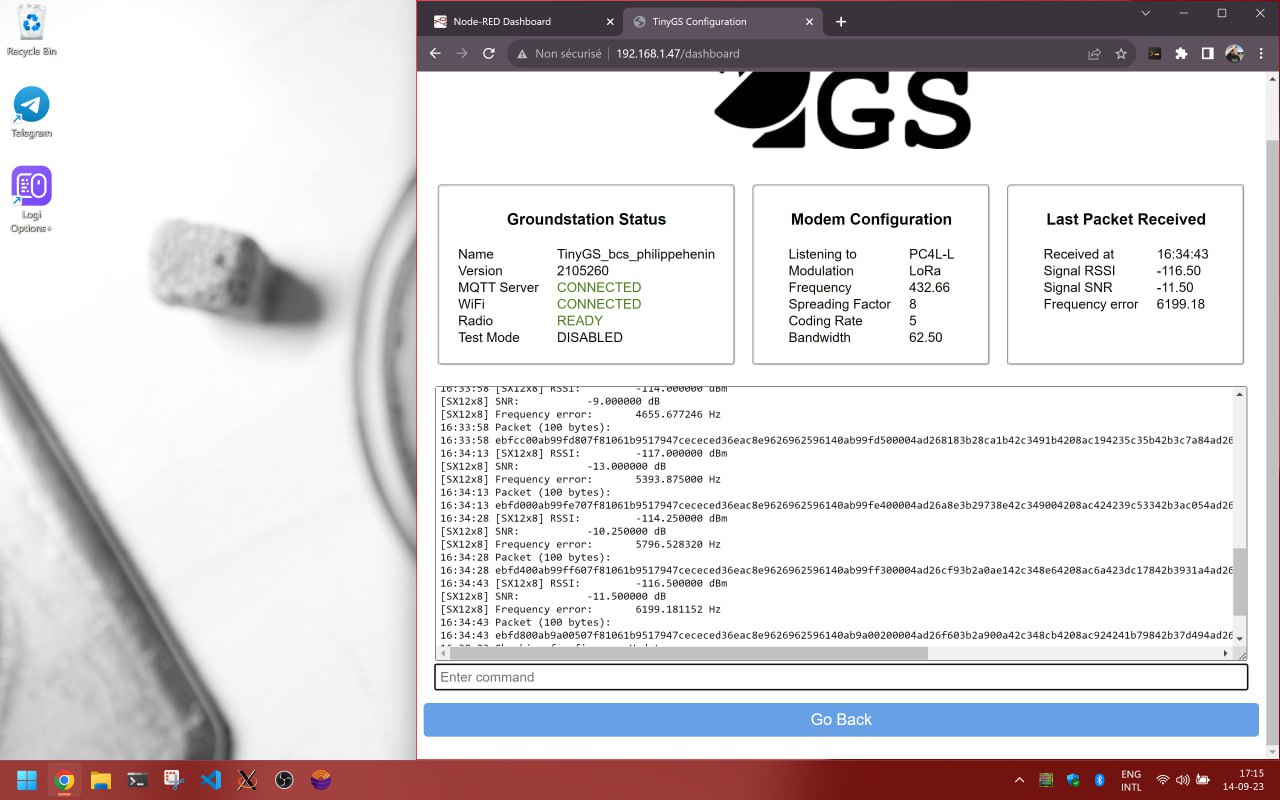Open the Chrome profile avatar

click(1234, 54)
